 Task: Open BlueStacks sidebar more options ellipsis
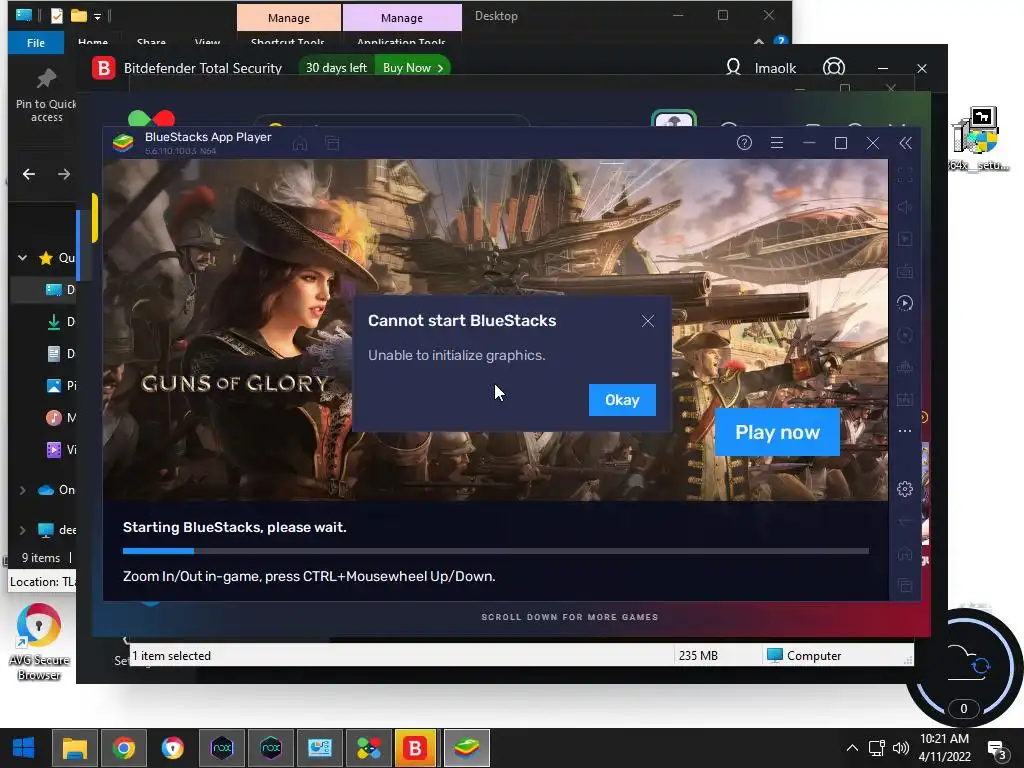tap(904, 431)
